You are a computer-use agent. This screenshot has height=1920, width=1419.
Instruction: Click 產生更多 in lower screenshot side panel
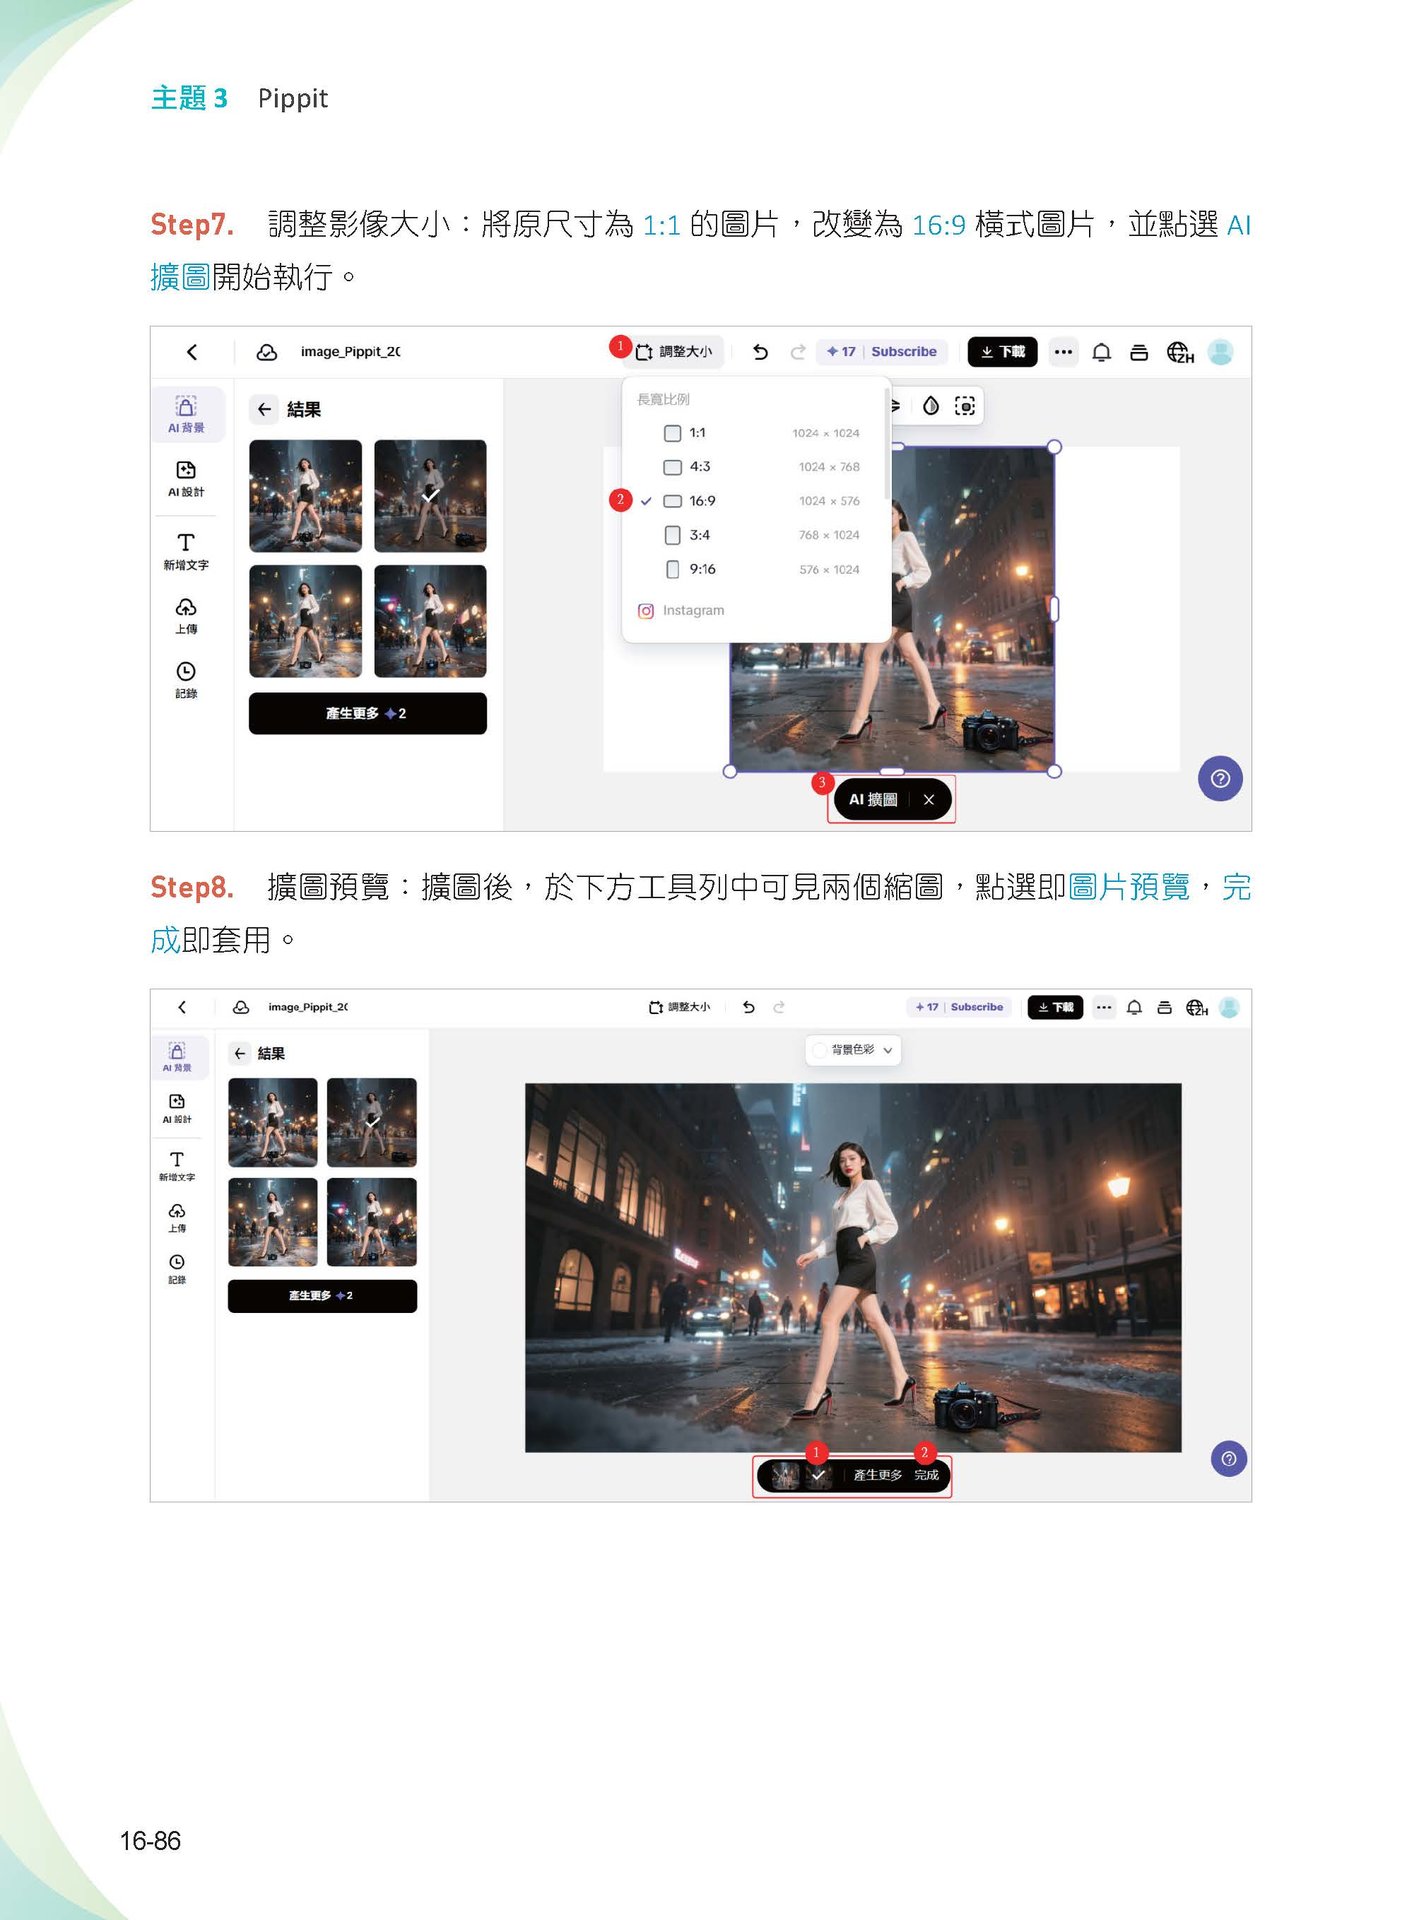tap(322, 1296)
